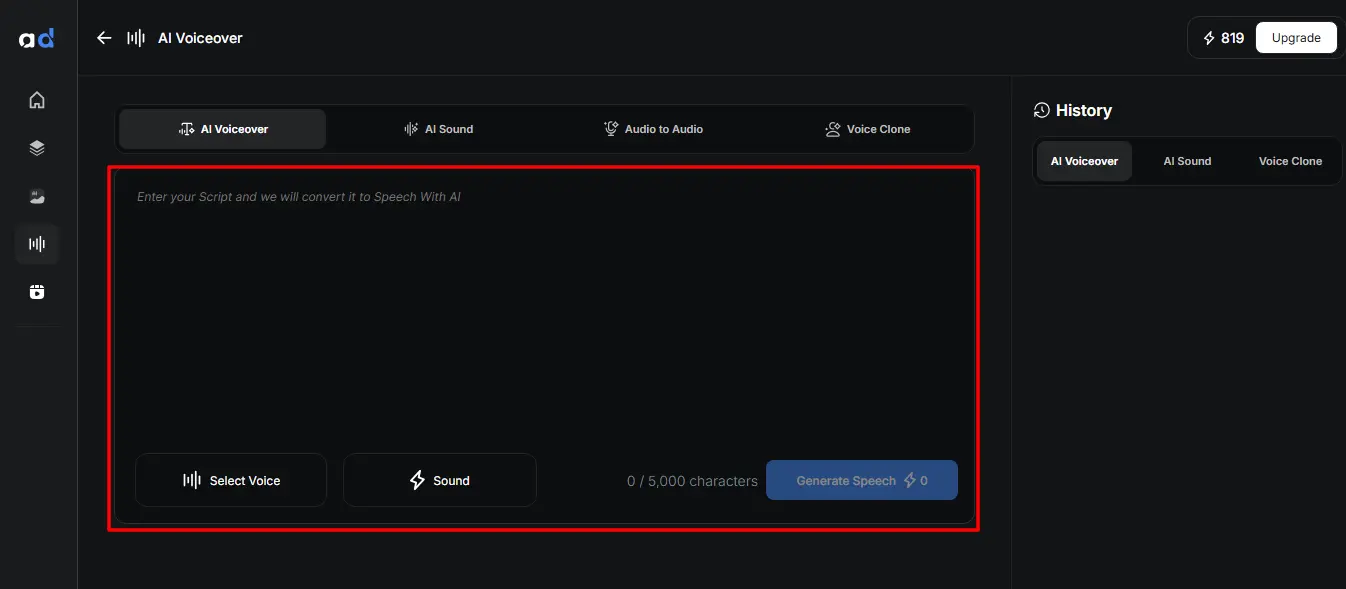Screen dimensions: 1346x589
Task: Open the AI image icon in sidebar
Action: click(37, 196)
